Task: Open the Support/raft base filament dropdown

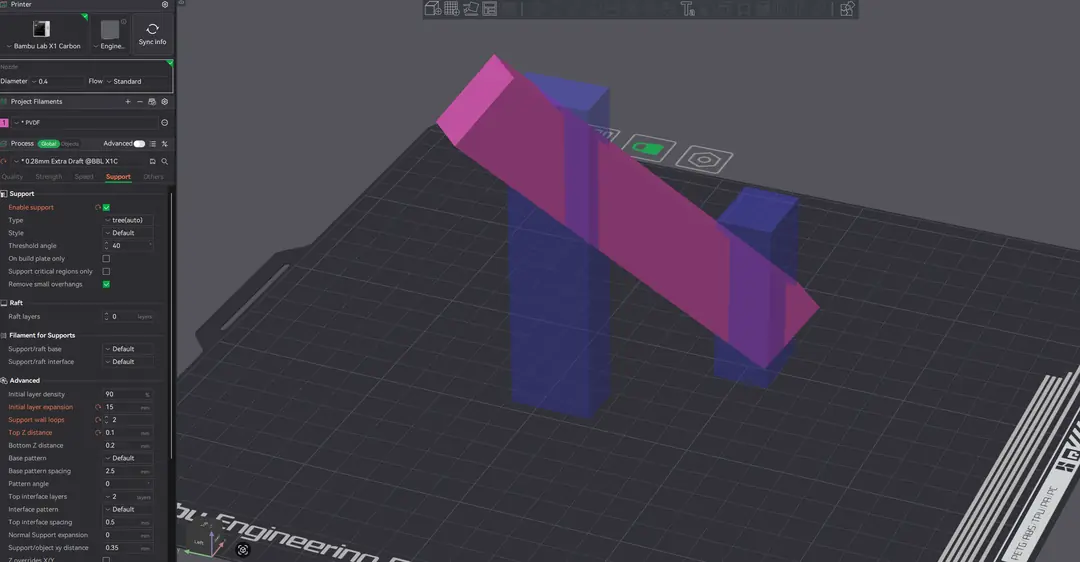Action: 128,349
